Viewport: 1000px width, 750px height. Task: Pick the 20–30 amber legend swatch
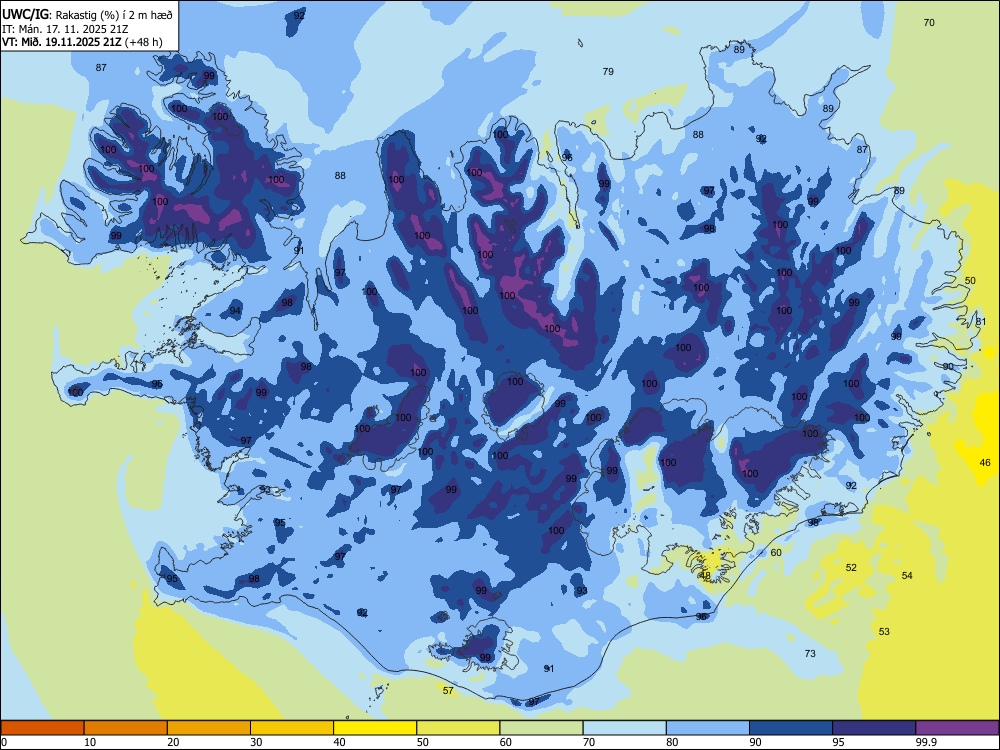pos(209,728)
